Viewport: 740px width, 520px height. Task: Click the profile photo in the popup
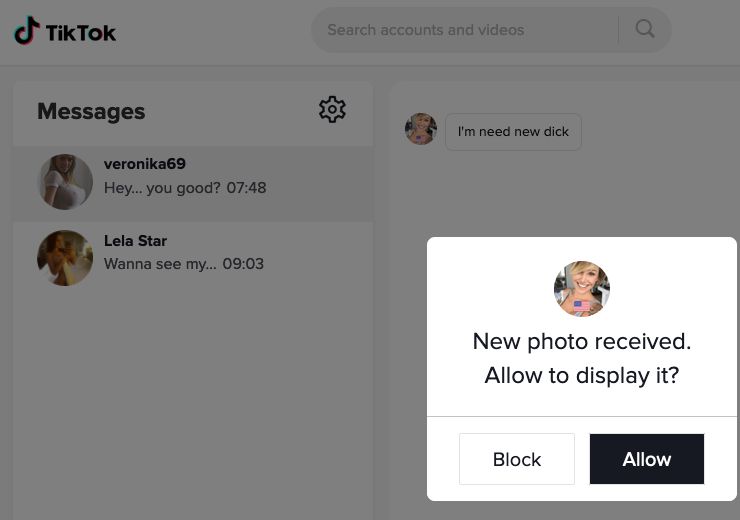coord(582,289)
